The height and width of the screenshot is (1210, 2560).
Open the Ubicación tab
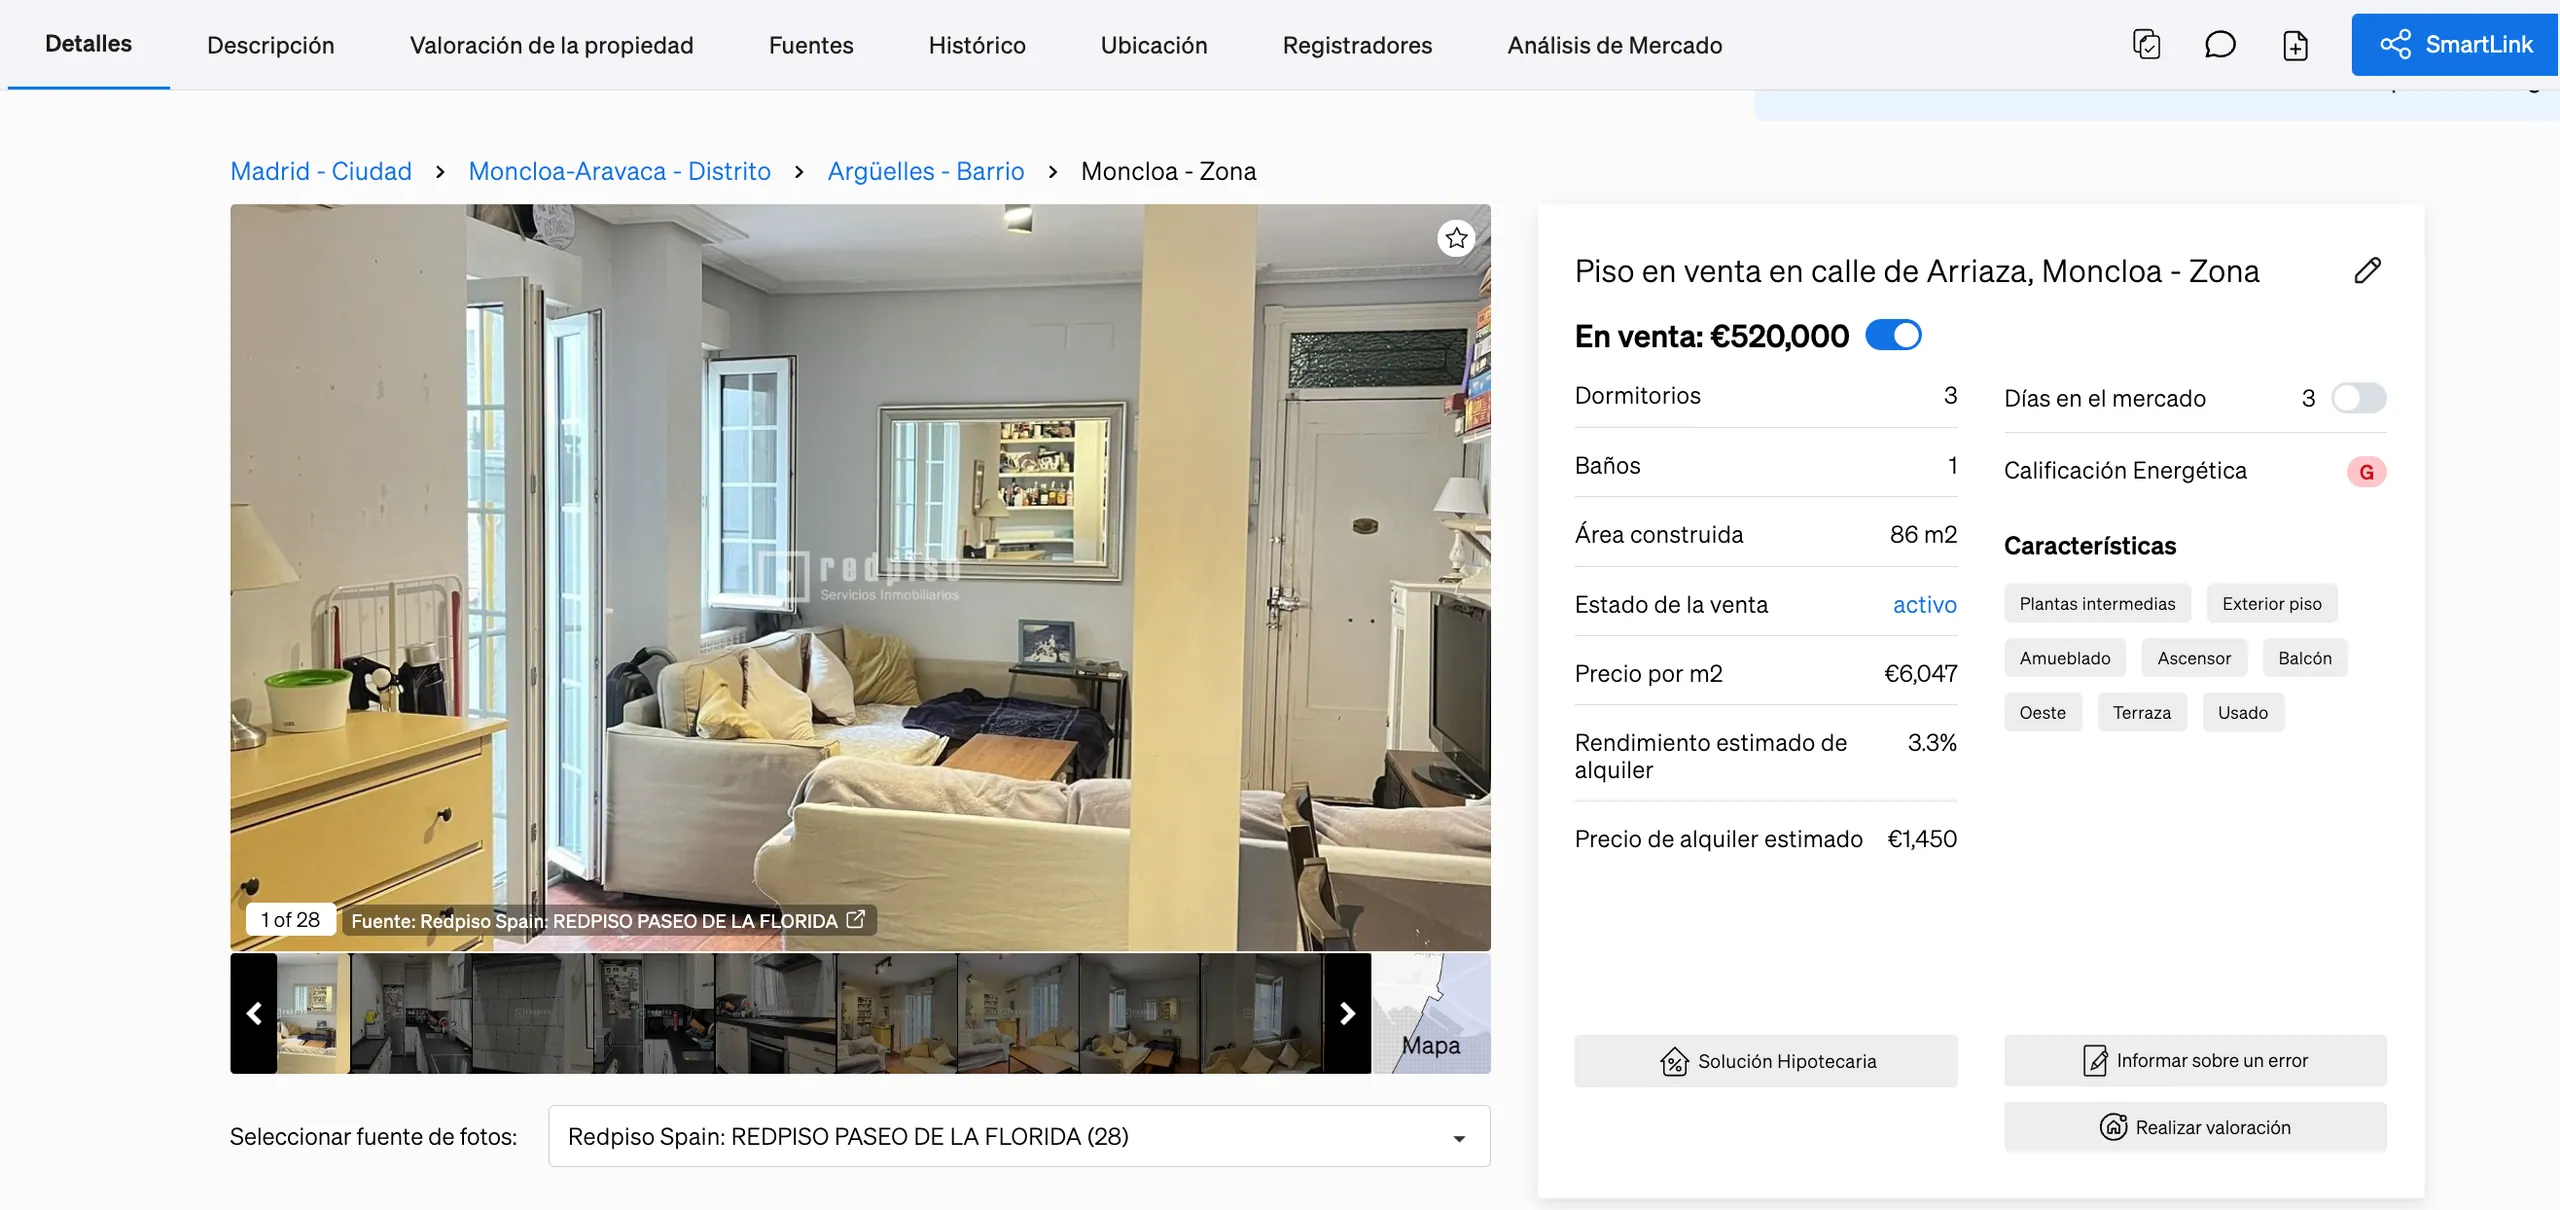point(1154,45)
